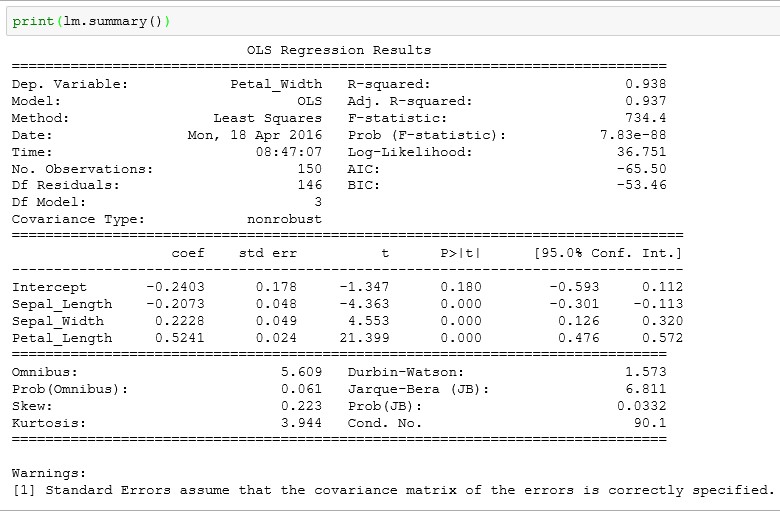
Task: Click the Sepal_Width coefficient 0.2228
Action: (x=179, y=321)
